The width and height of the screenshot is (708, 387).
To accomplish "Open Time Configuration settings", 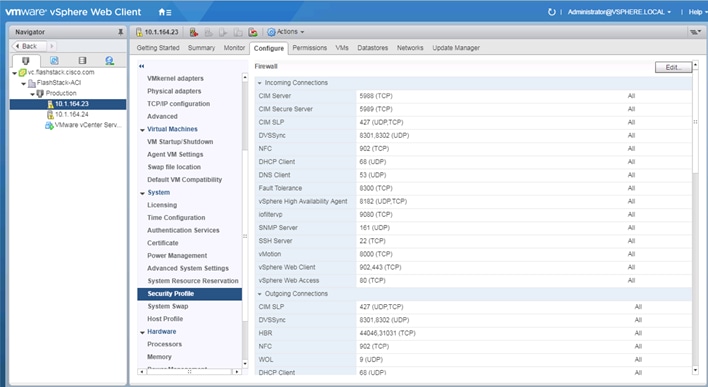I will click(x=176, y=218).
